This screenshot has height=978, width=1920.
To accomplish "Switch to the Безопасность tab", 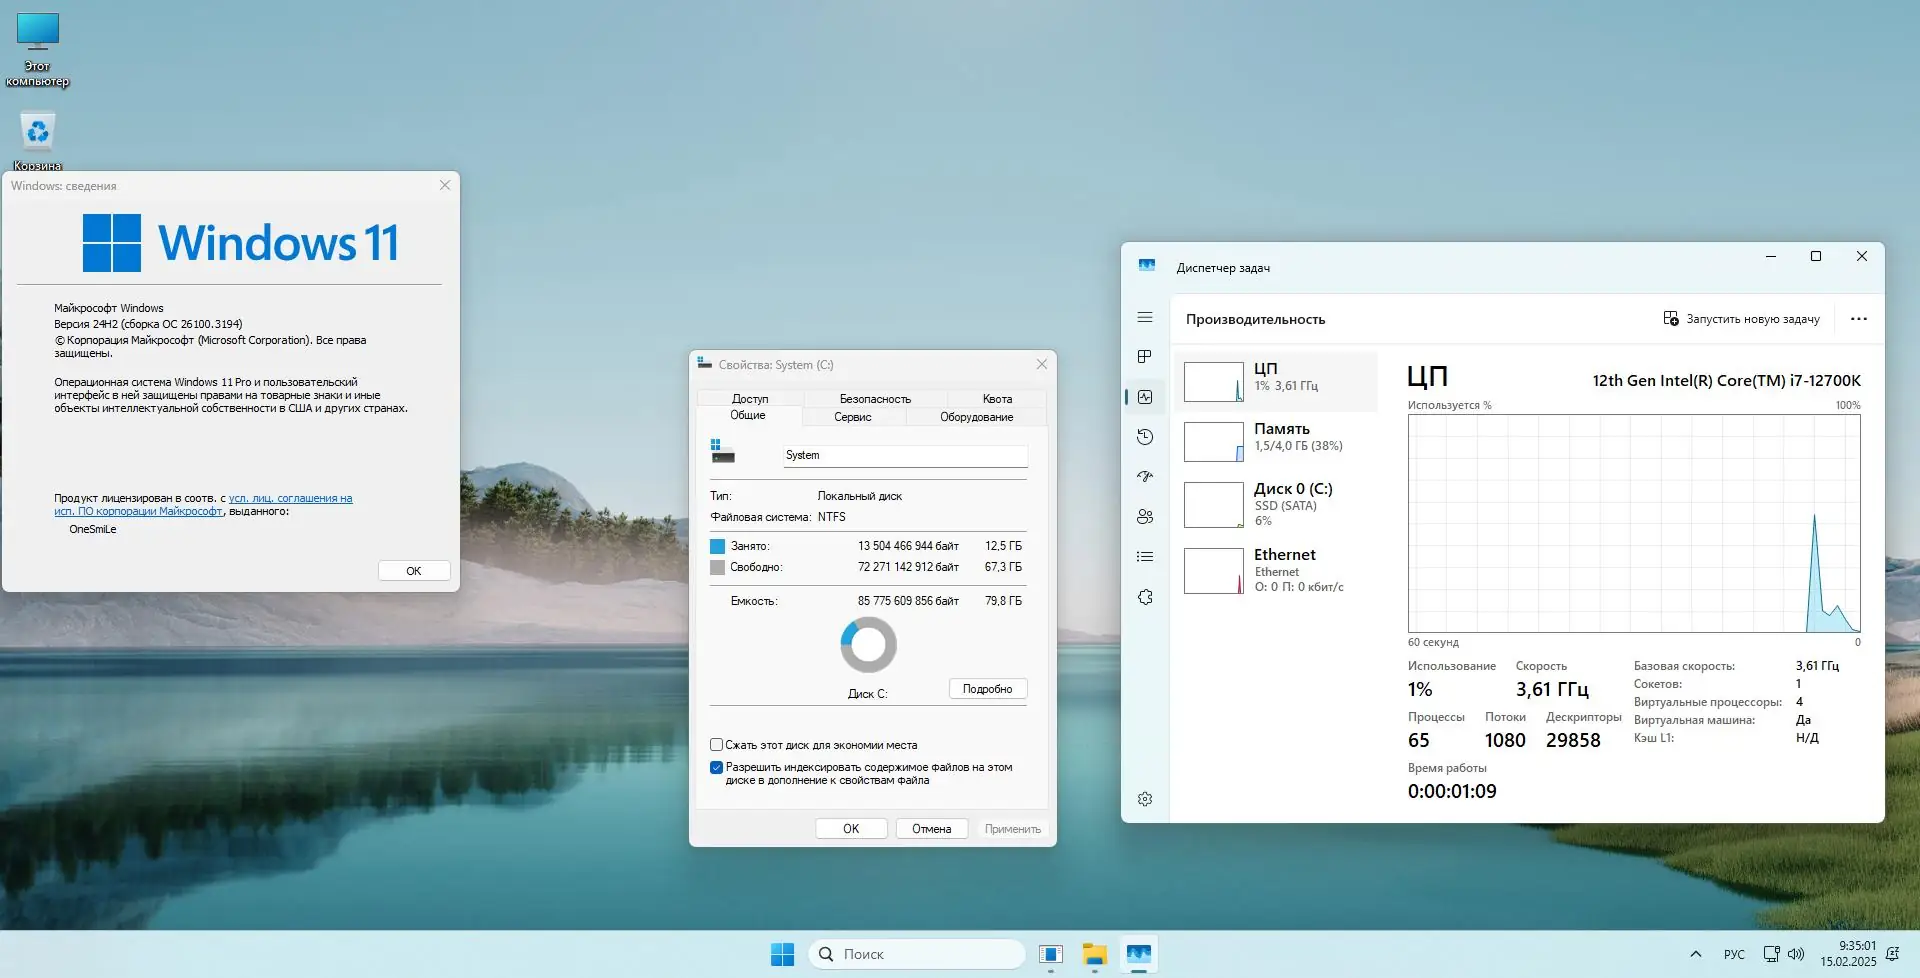I will tap(875, 399).
